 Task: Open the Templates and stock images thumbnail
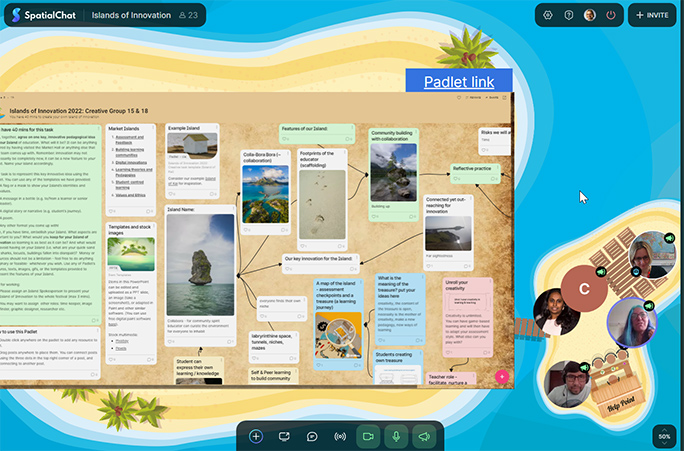131,254
